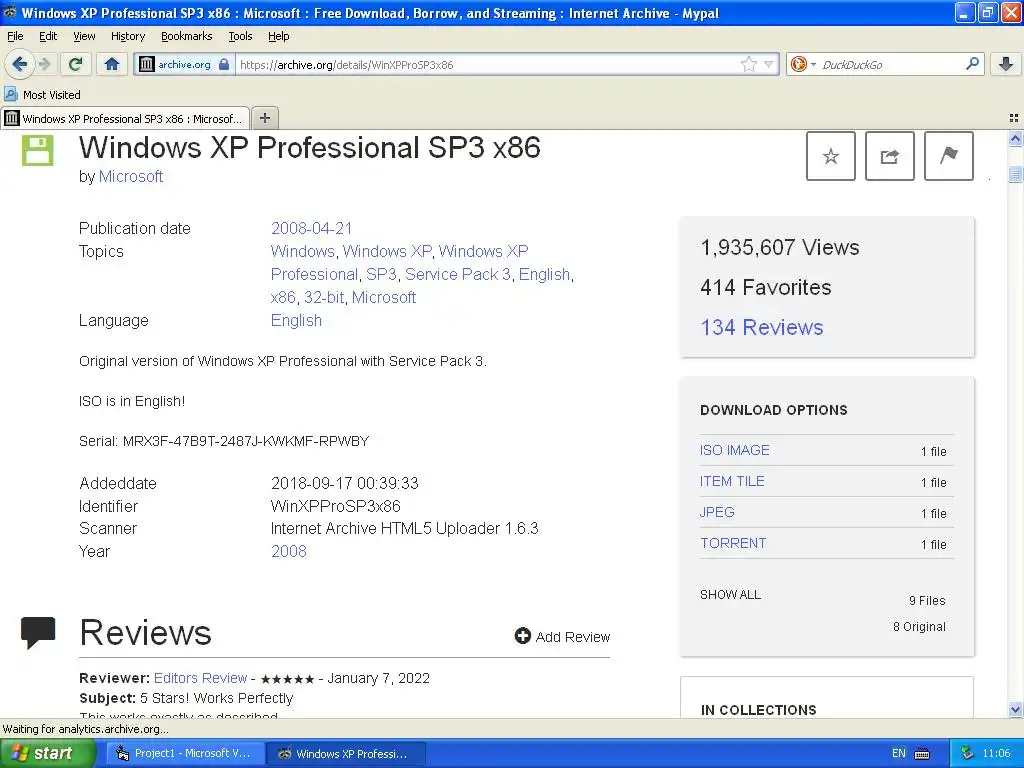Open the Tools menu
Image resolution: width=1024 pixels, height=768 pixels.
[x=240, y=36]
